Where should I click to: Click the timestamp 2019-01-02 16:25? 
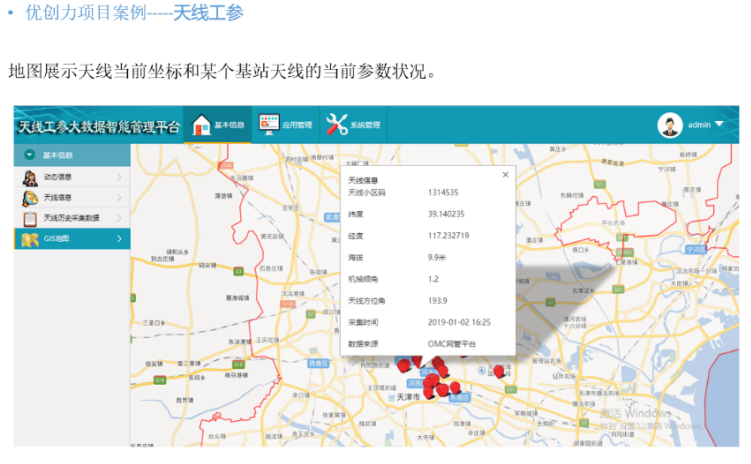[459, 322]
